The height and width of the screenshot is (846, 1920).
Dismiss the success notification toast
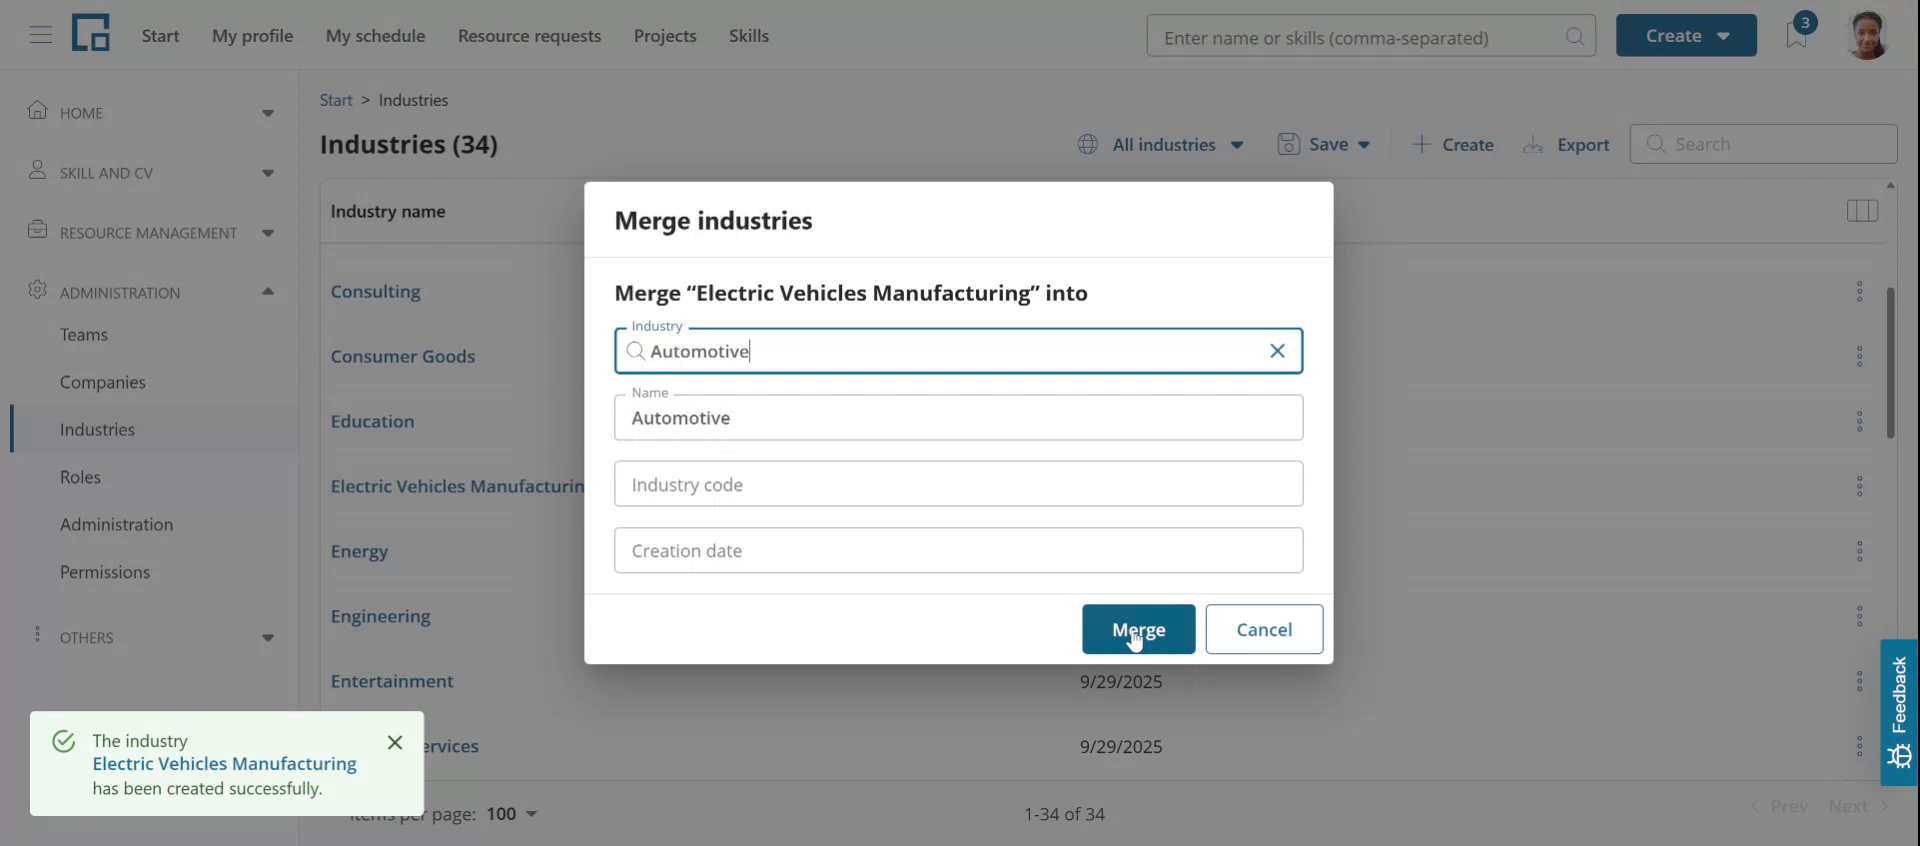click(x=395, y=742)
